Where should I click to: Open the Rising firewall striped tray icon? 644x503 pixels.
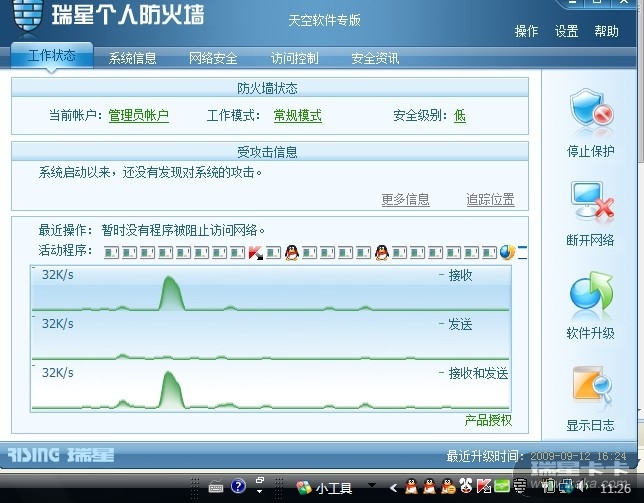[x=520, y=487]
